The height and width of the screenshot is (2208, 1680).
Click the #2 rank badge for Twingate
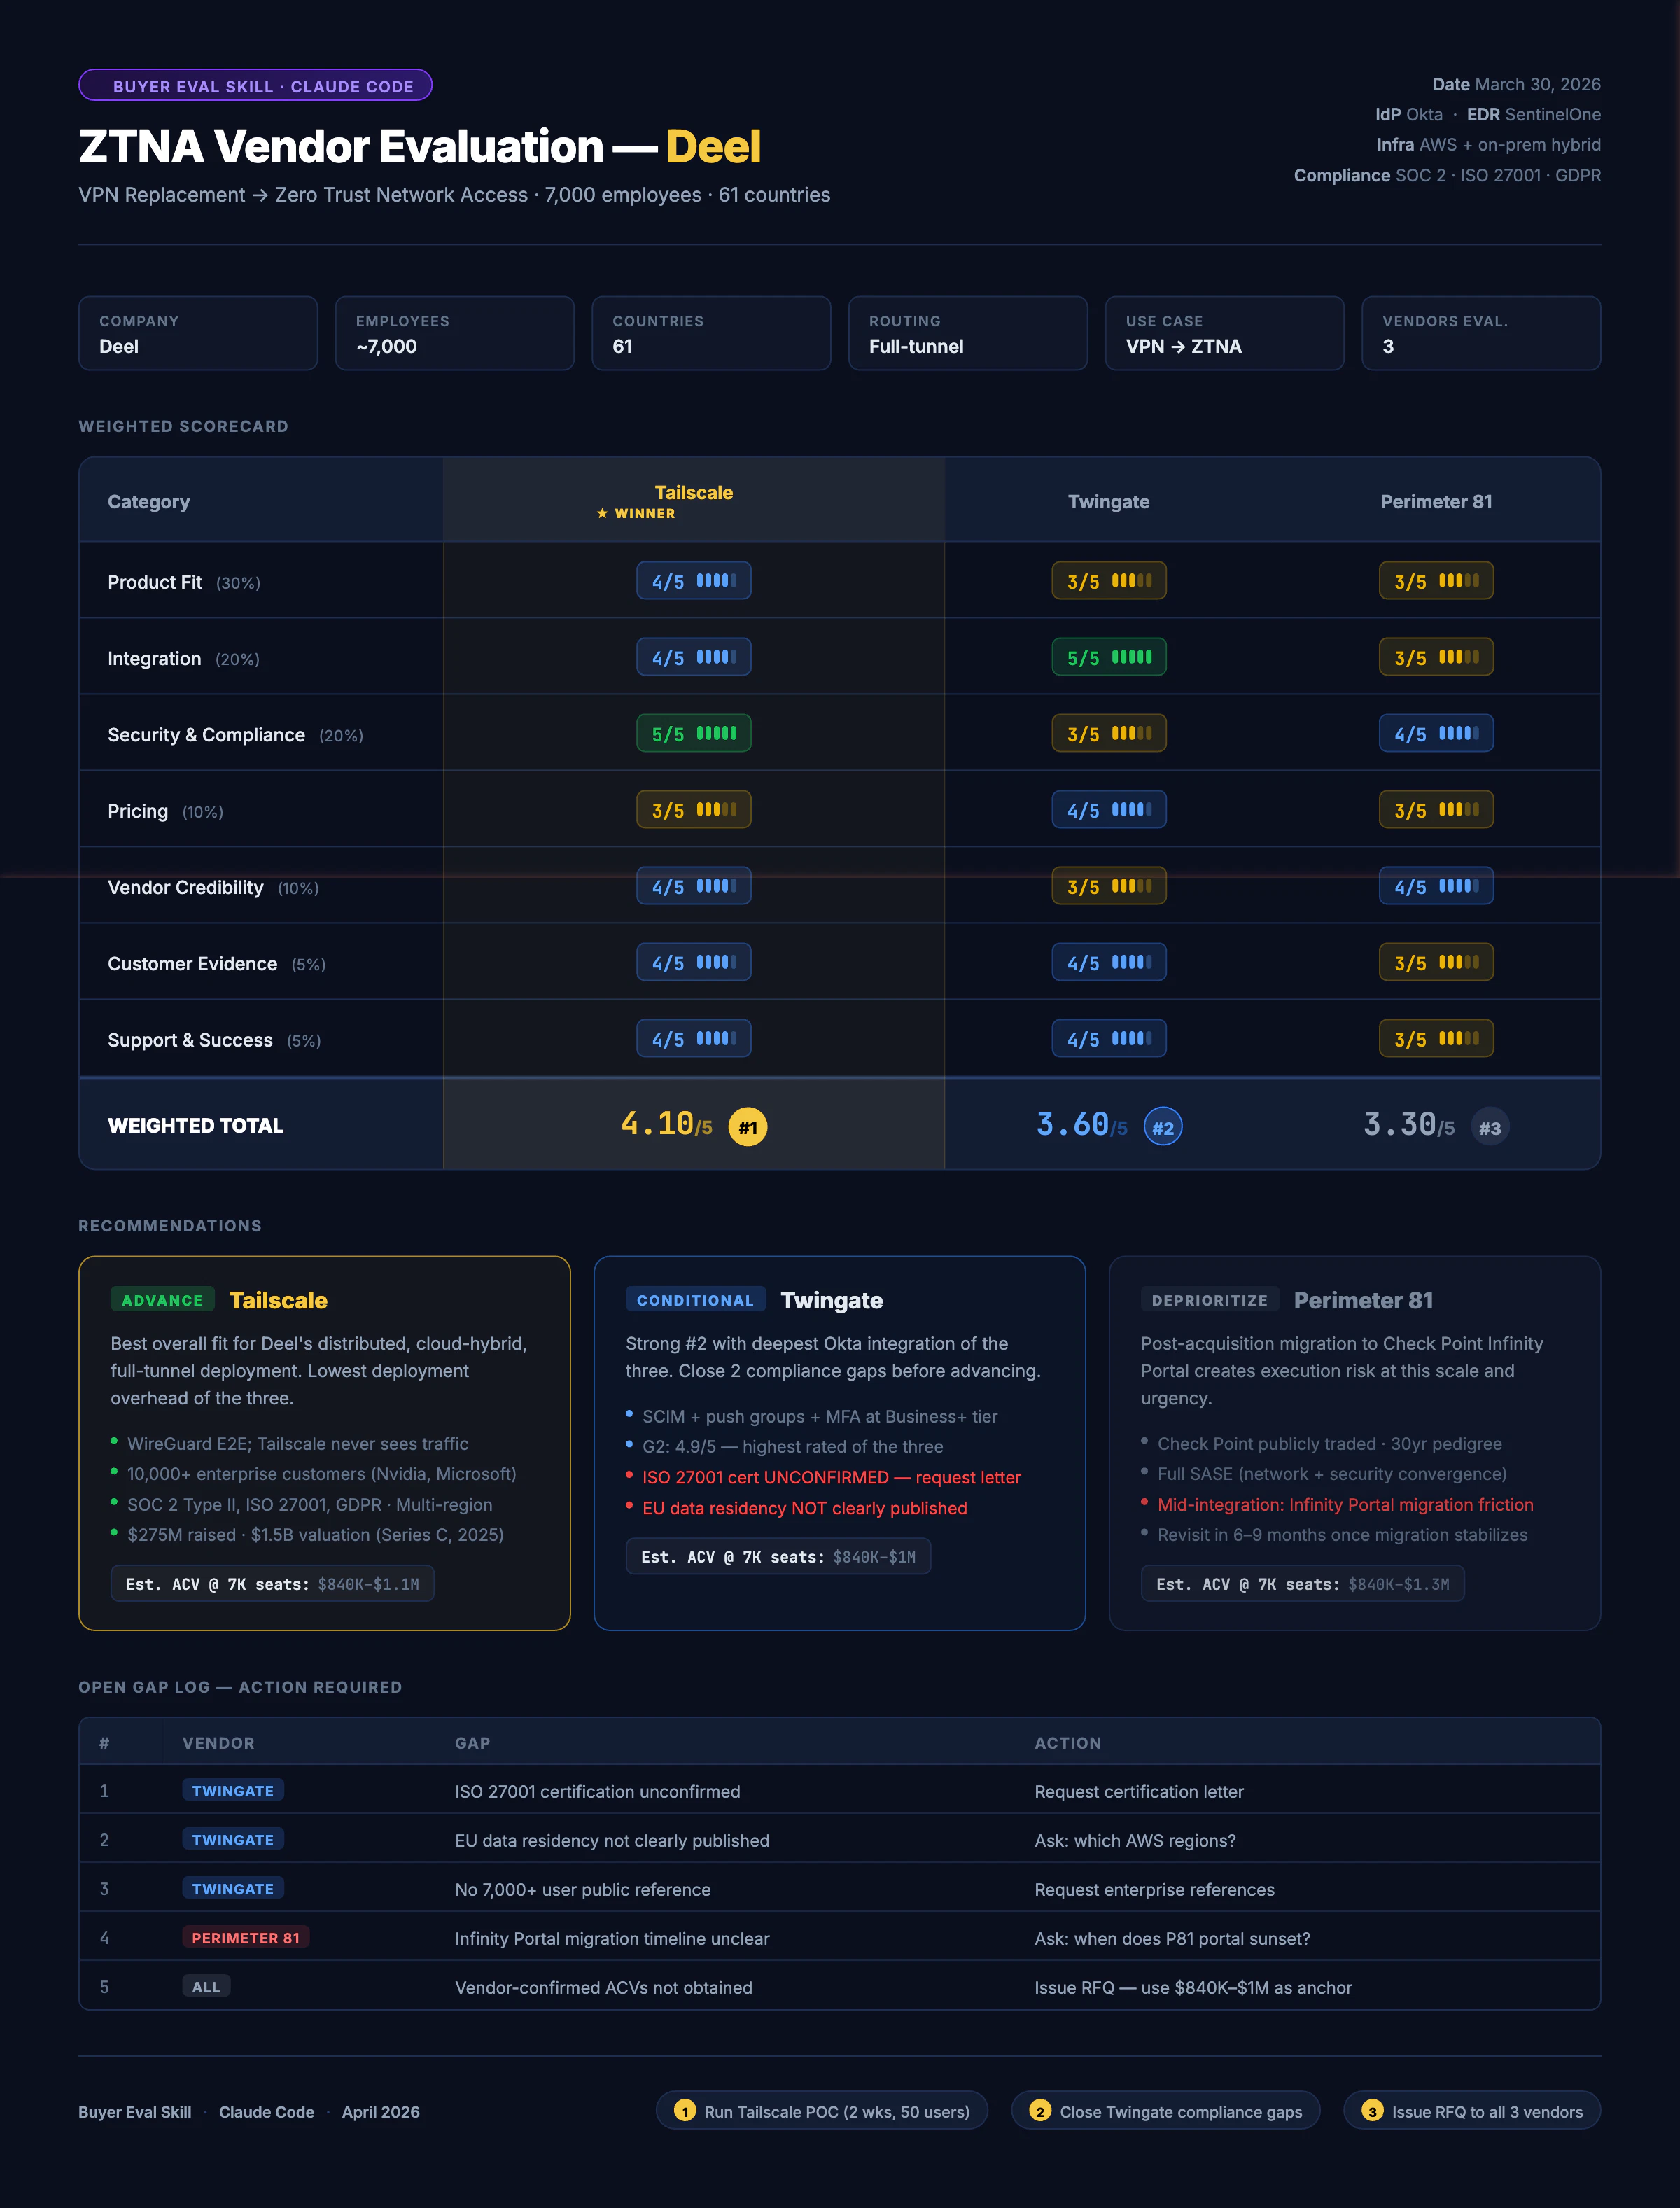coord(1162,1127)
